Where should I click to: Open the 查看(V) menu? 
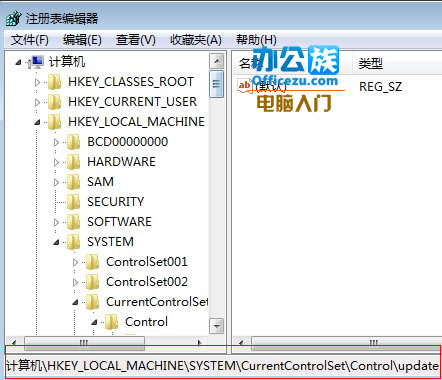tap(136, 40)
